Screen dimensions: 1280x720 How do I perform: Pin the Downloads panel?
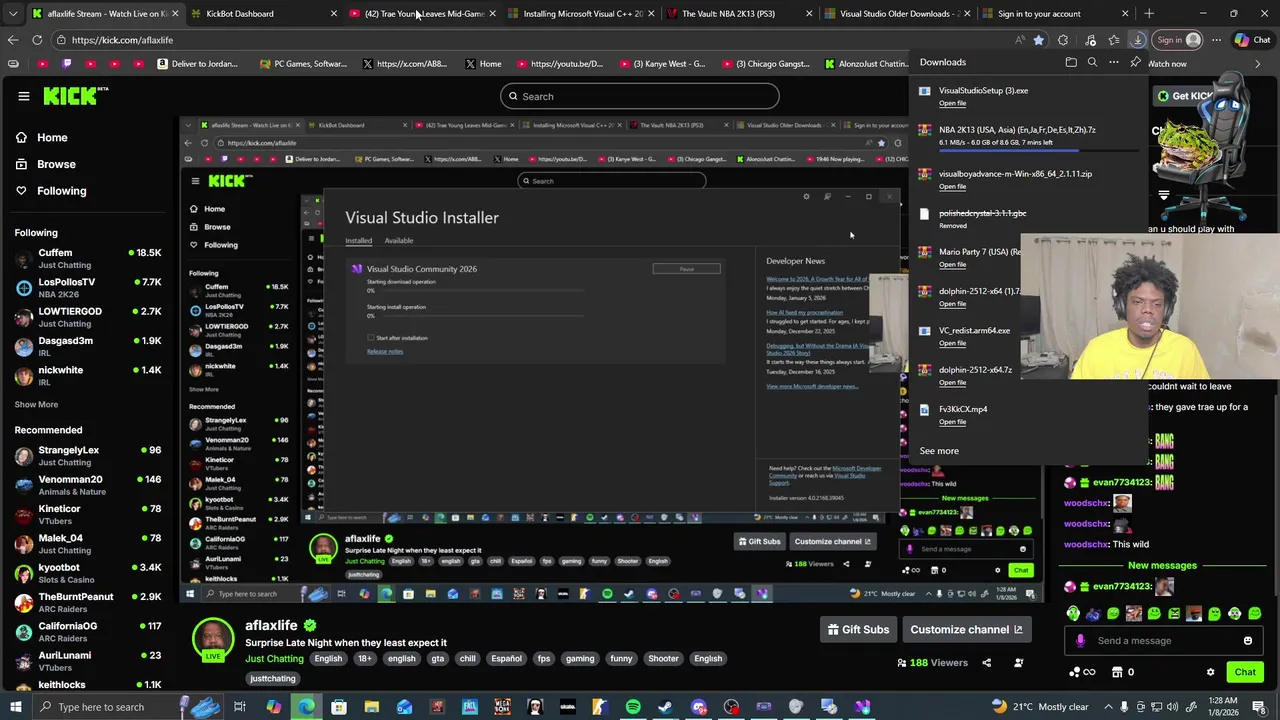pyautogui.click(x=1136, y=62)
